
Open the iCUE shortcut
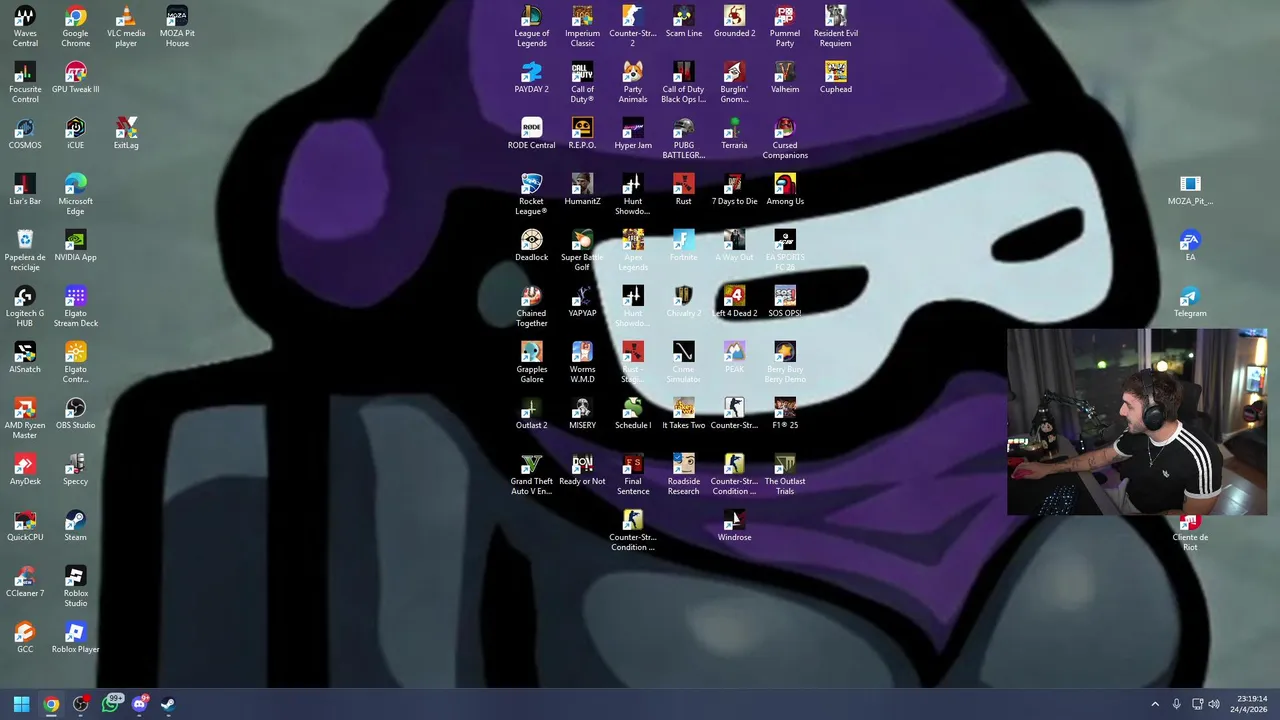[x=76, y=134]
